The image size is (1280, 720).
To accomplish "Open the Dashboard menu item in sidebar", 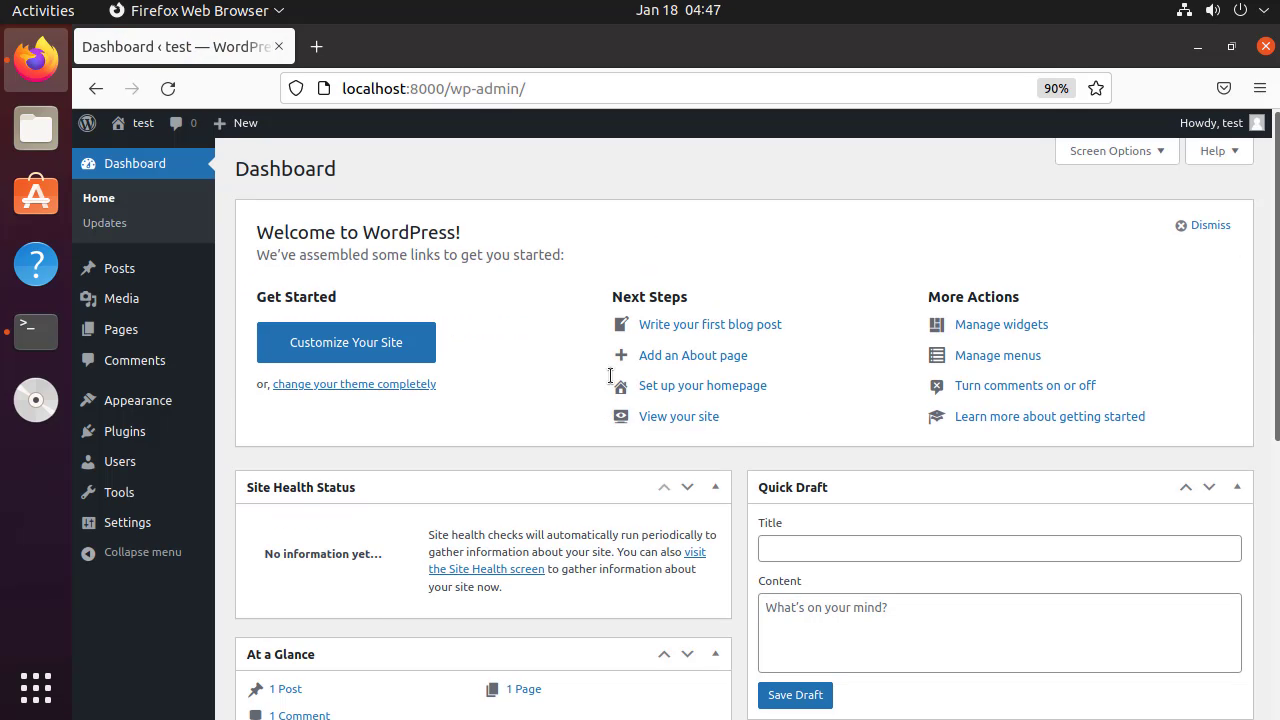I will 143,163.
